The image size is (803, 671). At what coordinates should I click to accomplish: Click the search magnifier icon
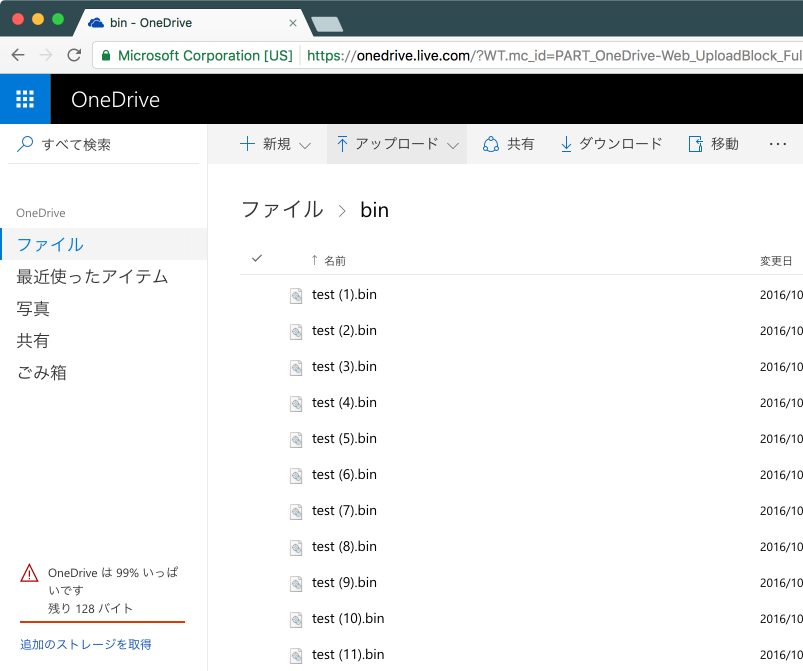click(x=26, y=145)
